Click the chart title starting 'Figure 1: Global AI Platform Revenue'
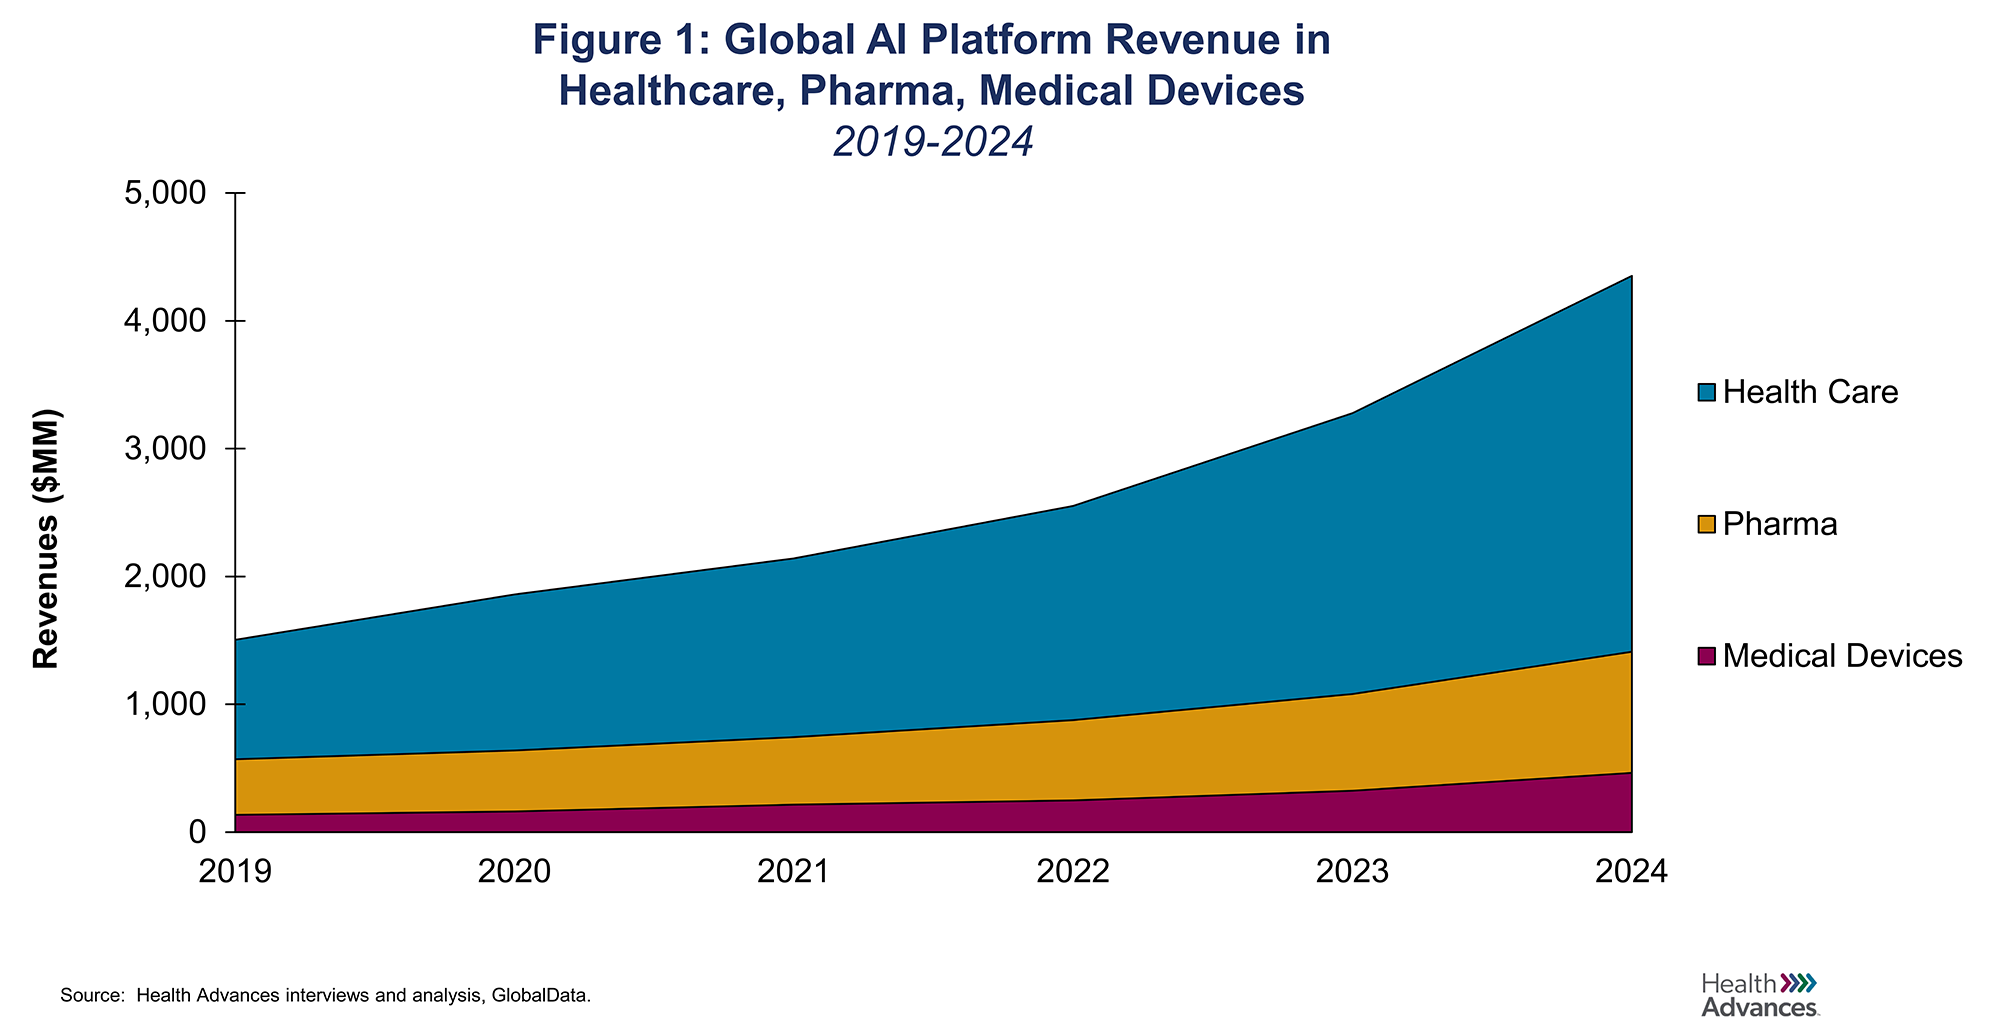The height and width of the screenshot is (1035, 2000). [932, 65]
